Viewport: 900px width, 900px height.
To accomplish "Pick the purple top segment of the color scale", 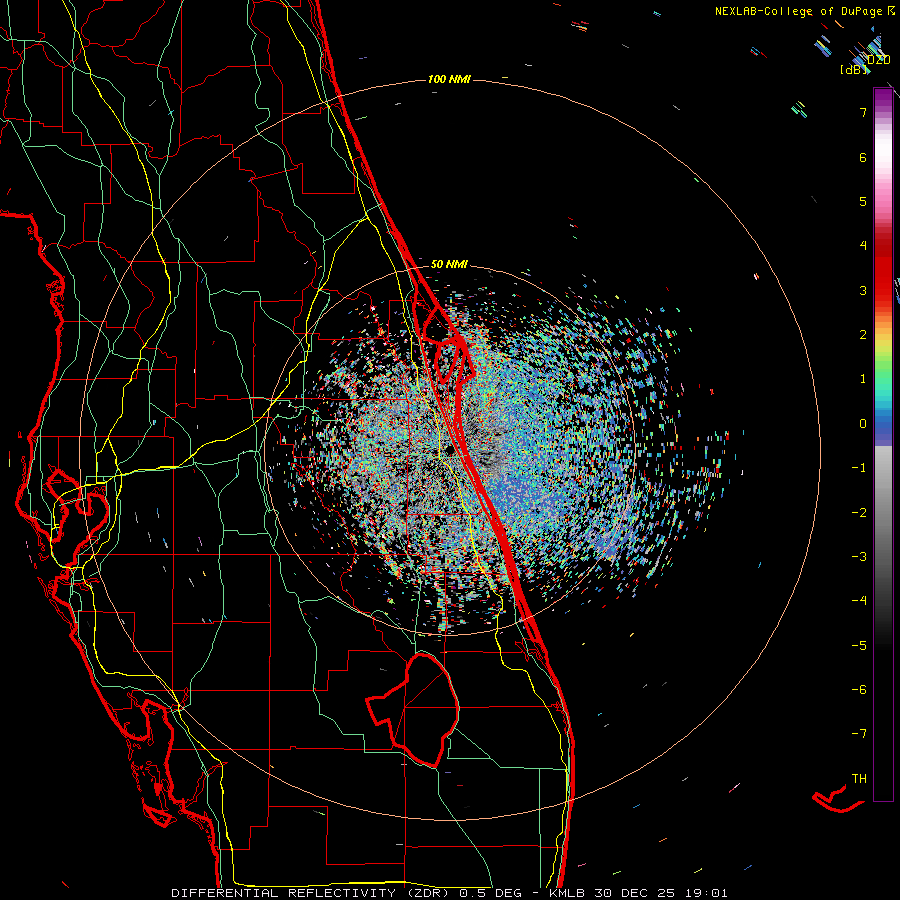I will click(x=883, y=96).
